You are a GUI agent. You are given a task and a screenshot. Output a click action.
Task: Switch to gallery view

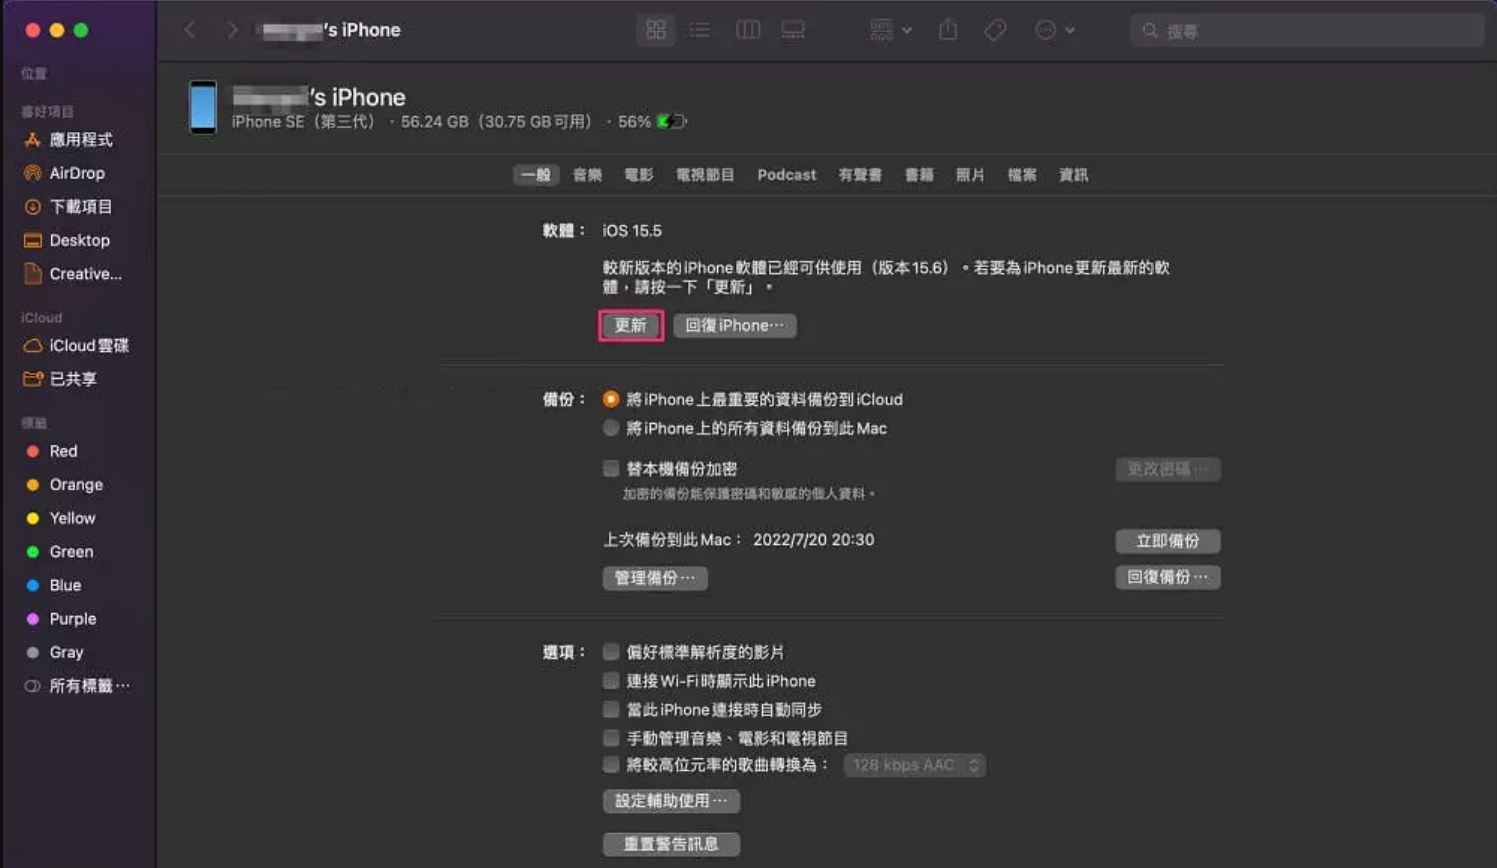pos(793,30)
